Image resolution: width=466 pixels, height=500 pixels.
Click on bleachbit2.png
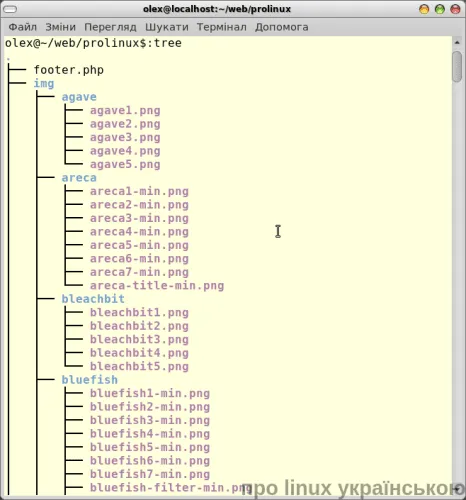click(139, 326)
